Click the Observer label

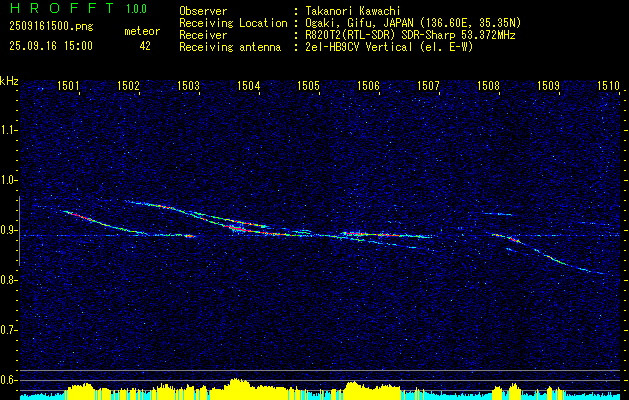[x=203, y=11]
